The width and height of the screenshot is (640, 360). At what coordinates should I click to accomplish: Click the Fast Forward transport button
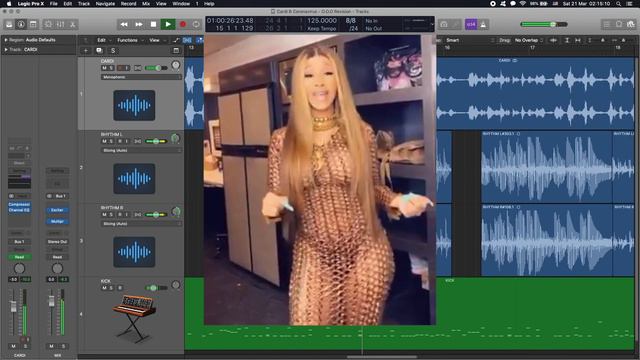[139, 24]
